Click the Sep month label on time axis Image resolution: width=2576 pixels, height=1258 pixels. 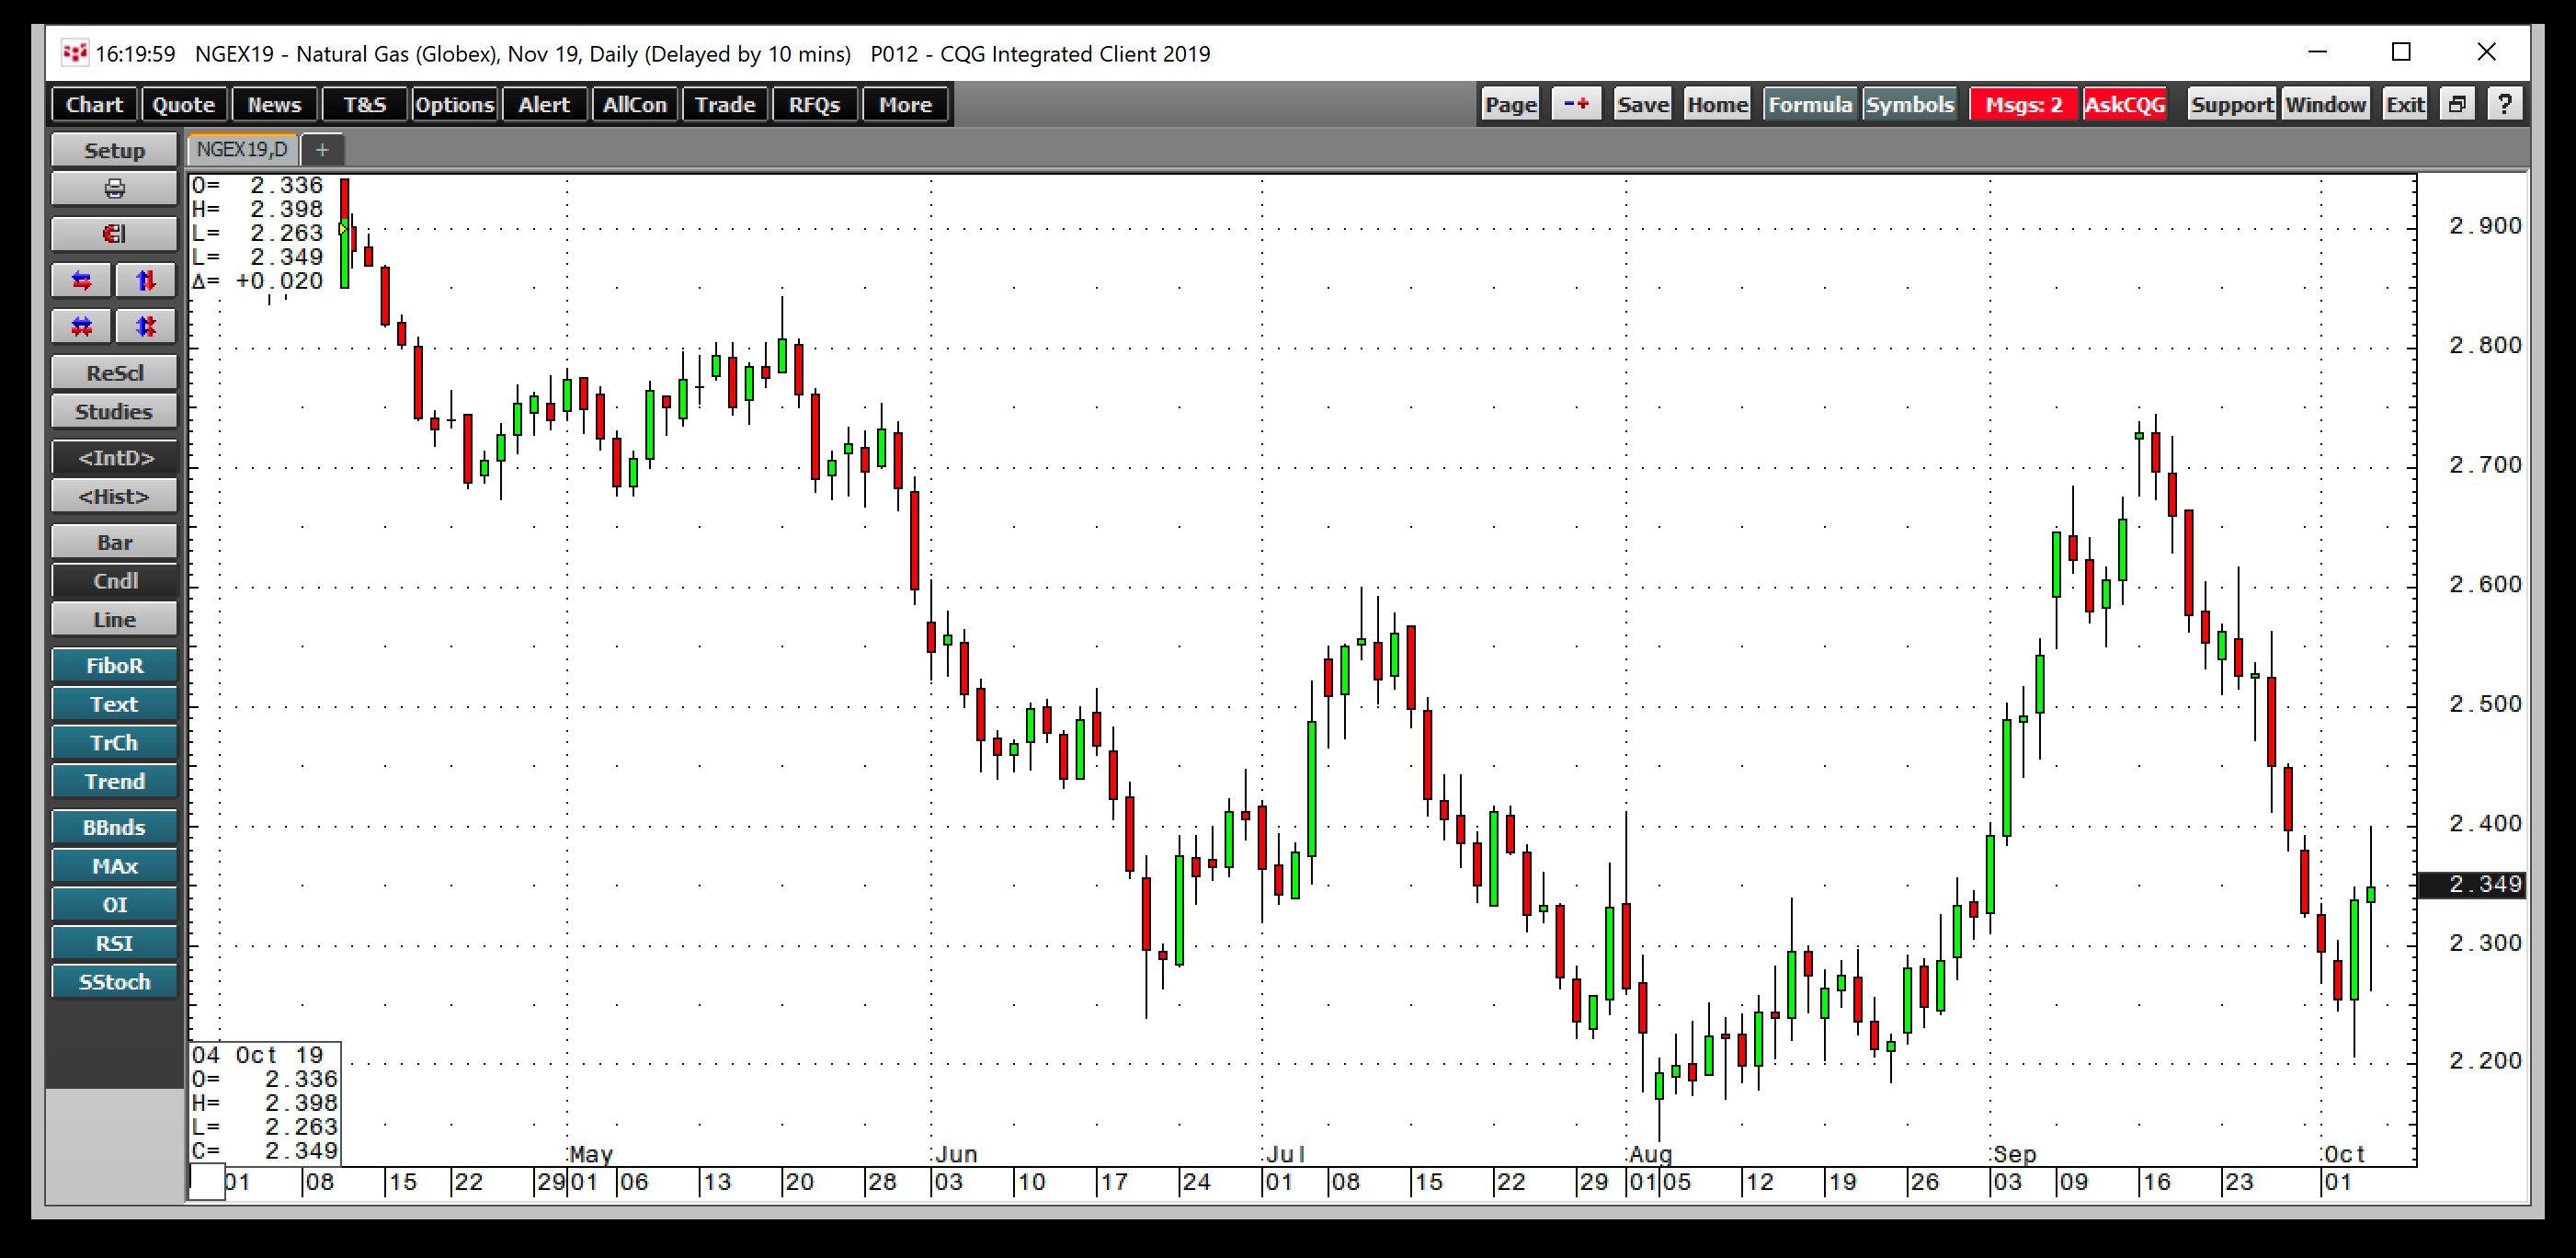(2014, 1154)
